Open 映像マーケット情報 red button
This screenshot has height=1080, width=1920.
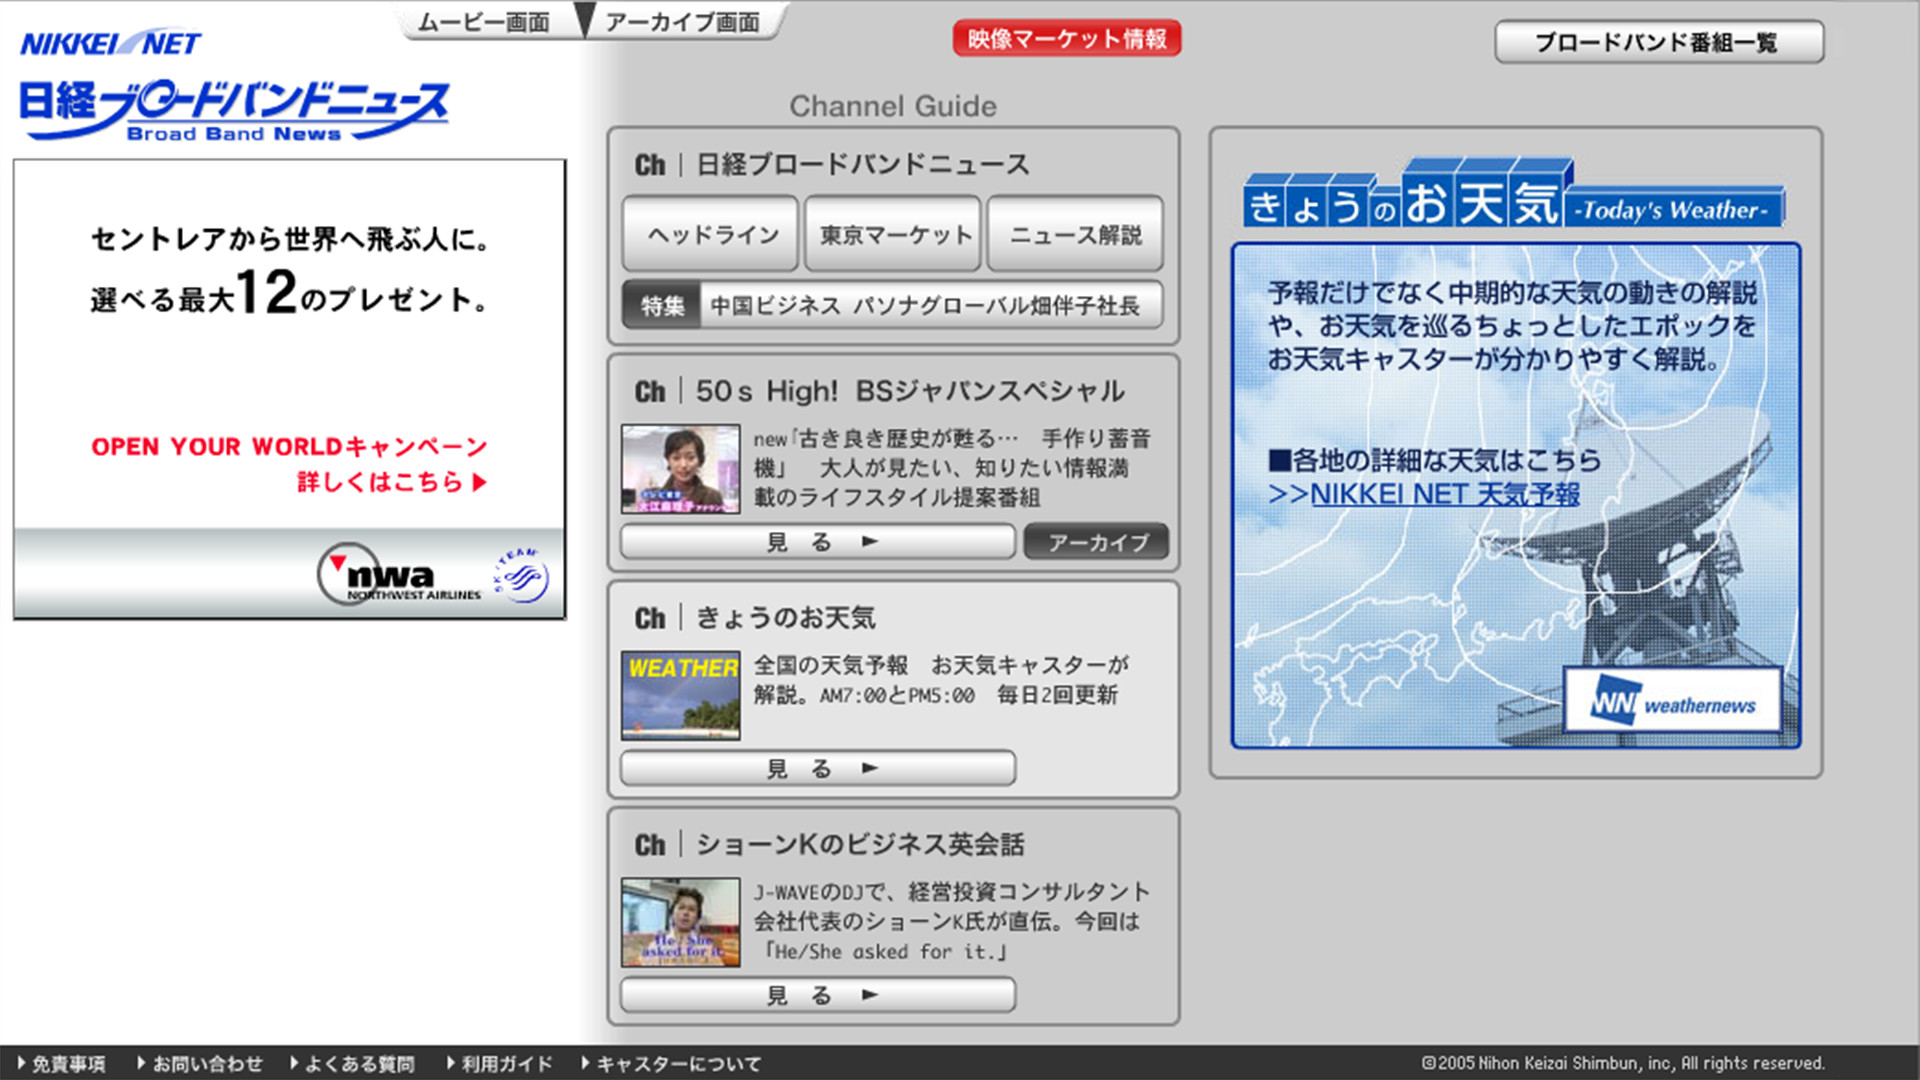1067,38
